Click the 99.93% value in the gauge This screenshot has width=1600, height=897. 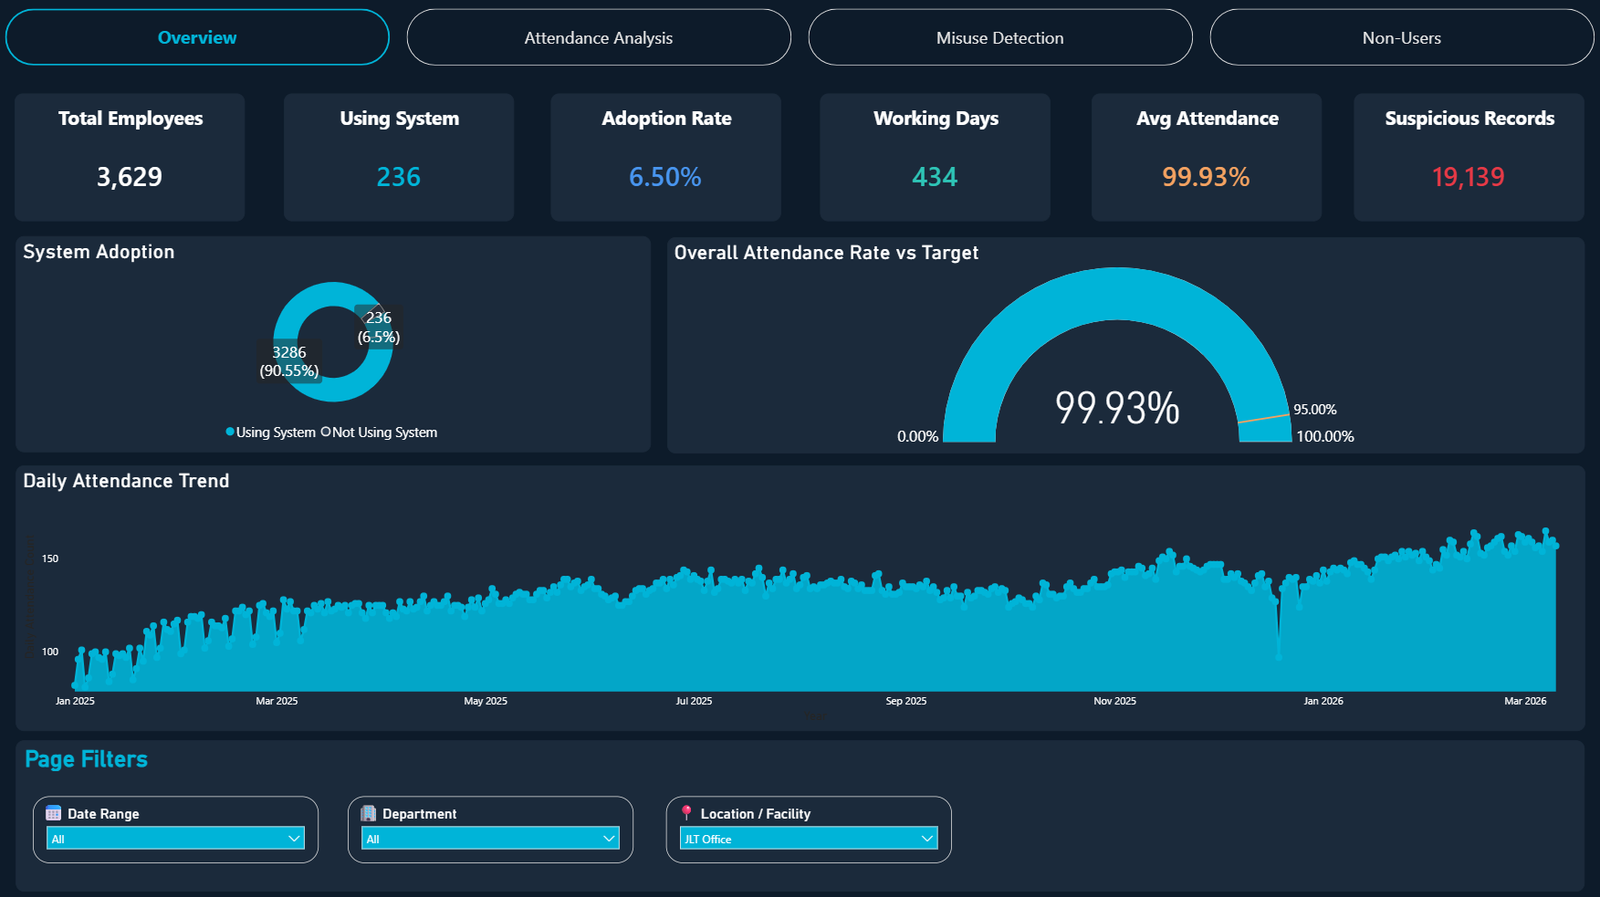[1117, 408]
